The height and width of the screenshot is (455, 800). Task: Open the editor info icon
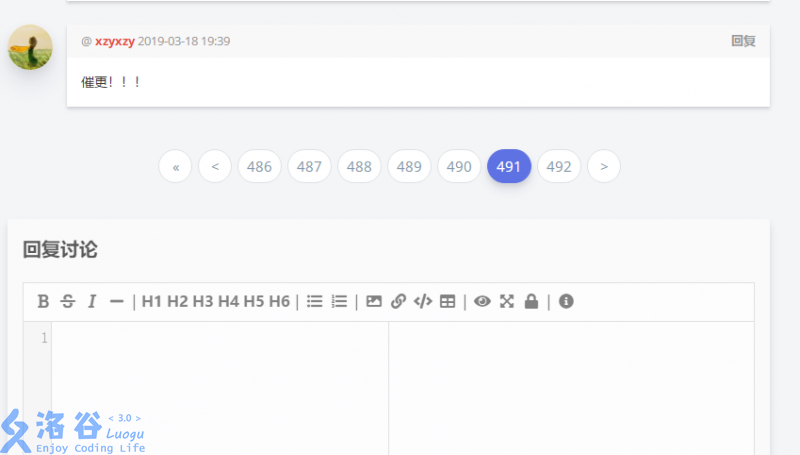click(566, 301)
